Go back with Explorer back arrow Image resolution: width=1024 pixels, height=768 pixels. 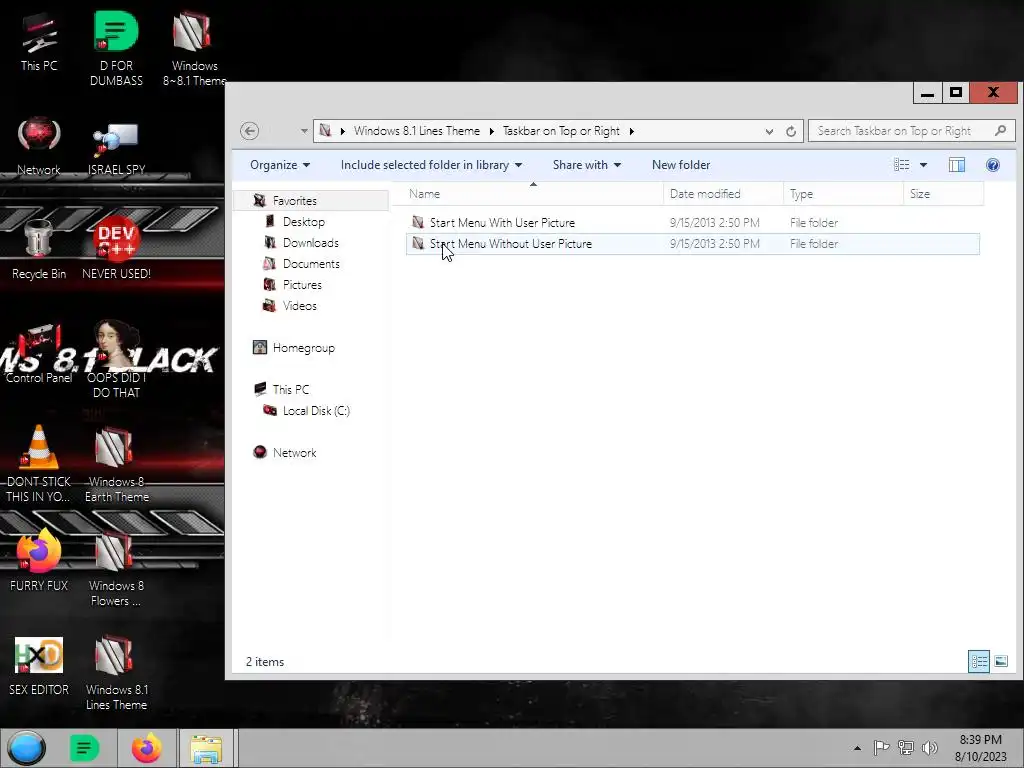coord(249,131)
